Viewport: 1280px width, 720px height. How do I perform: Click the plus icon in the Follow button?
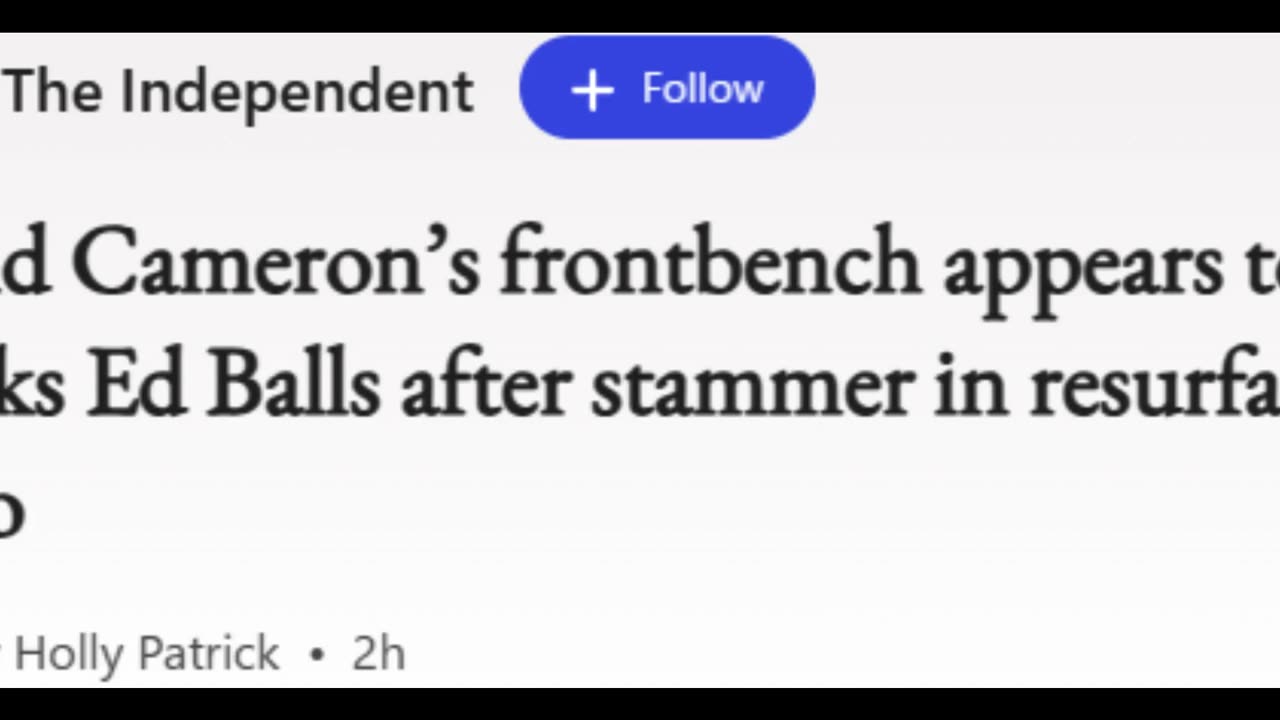(x=592, y=90)
